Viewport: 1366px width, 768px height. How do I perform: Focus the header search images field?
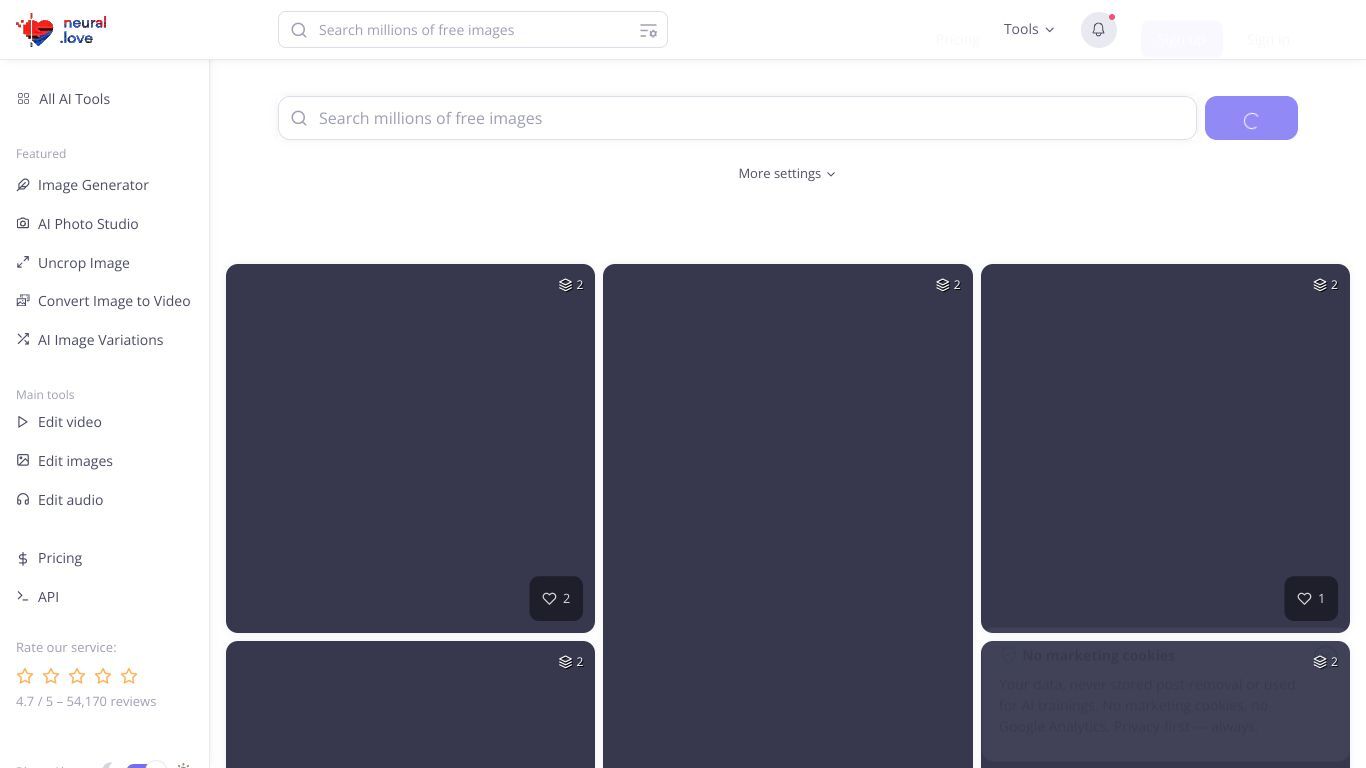coord(473,30)
